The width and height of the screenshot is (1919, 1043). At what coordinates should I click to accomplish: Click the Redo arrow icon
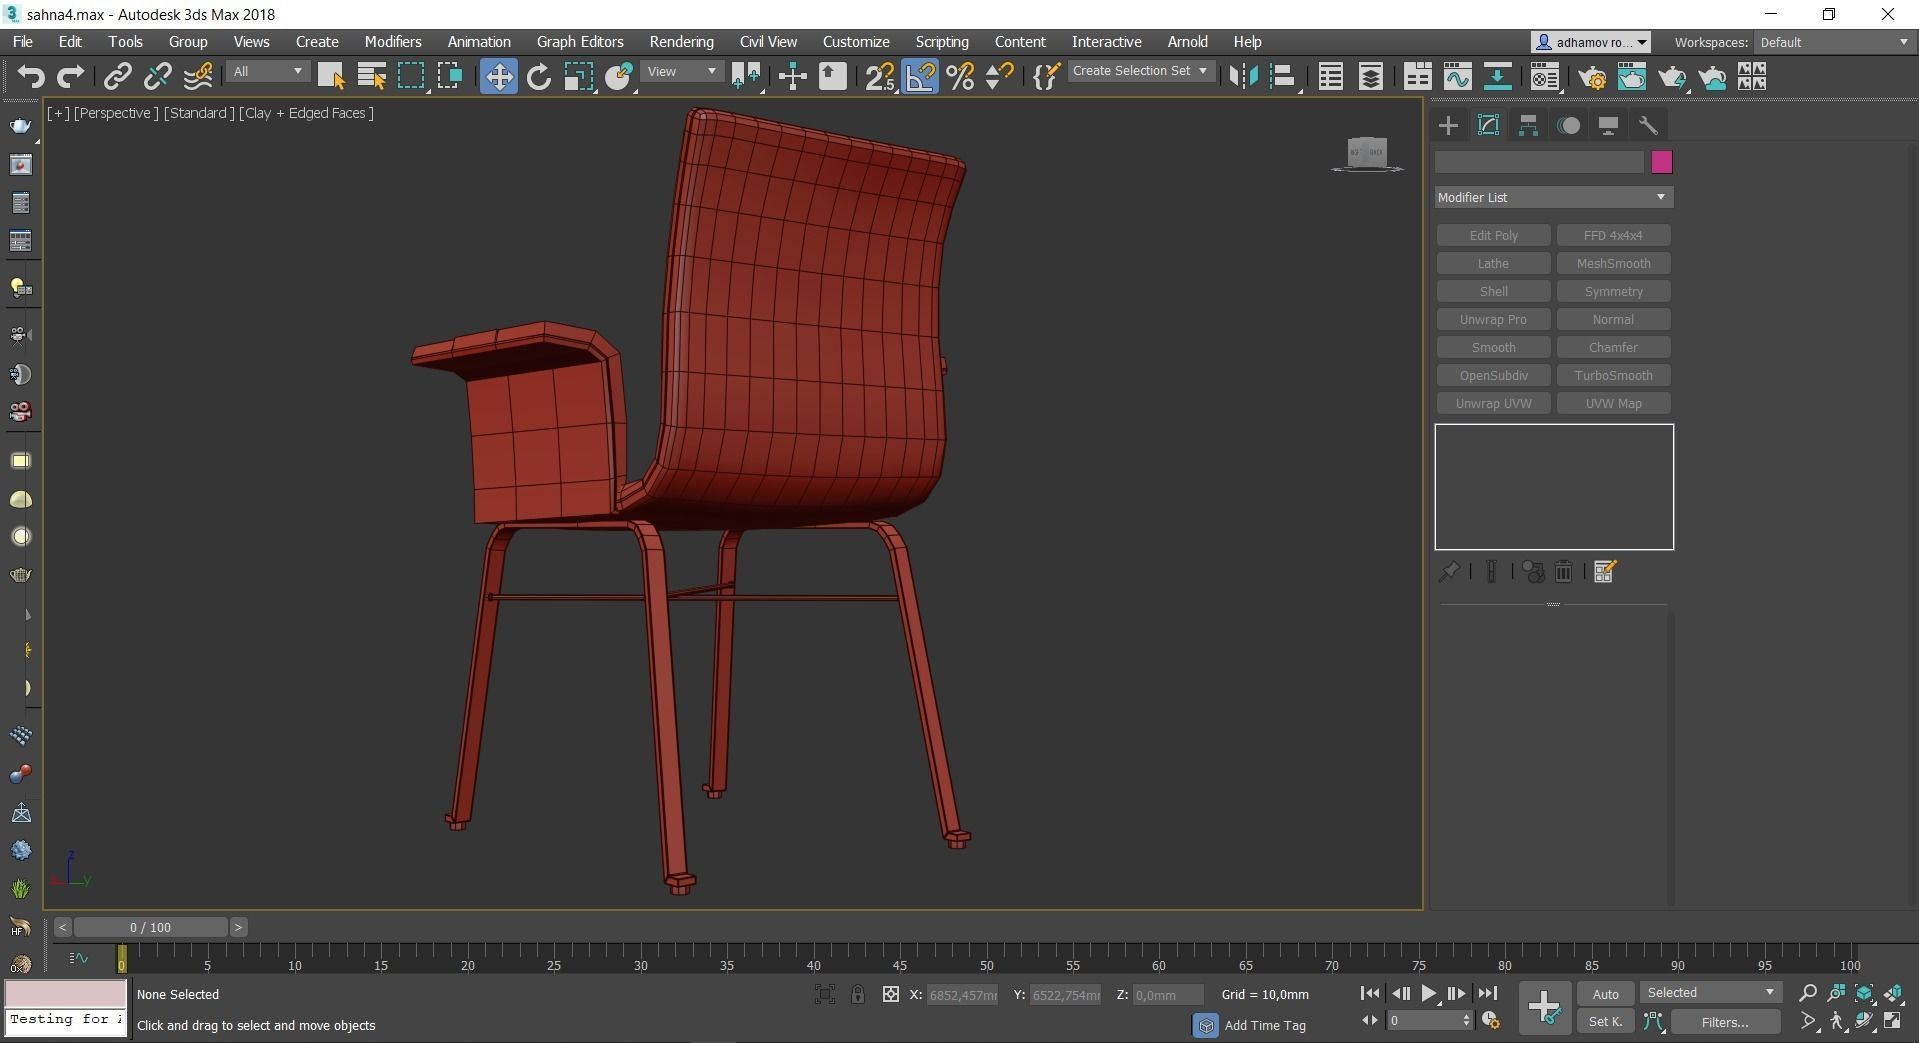[x=70, y=77]
